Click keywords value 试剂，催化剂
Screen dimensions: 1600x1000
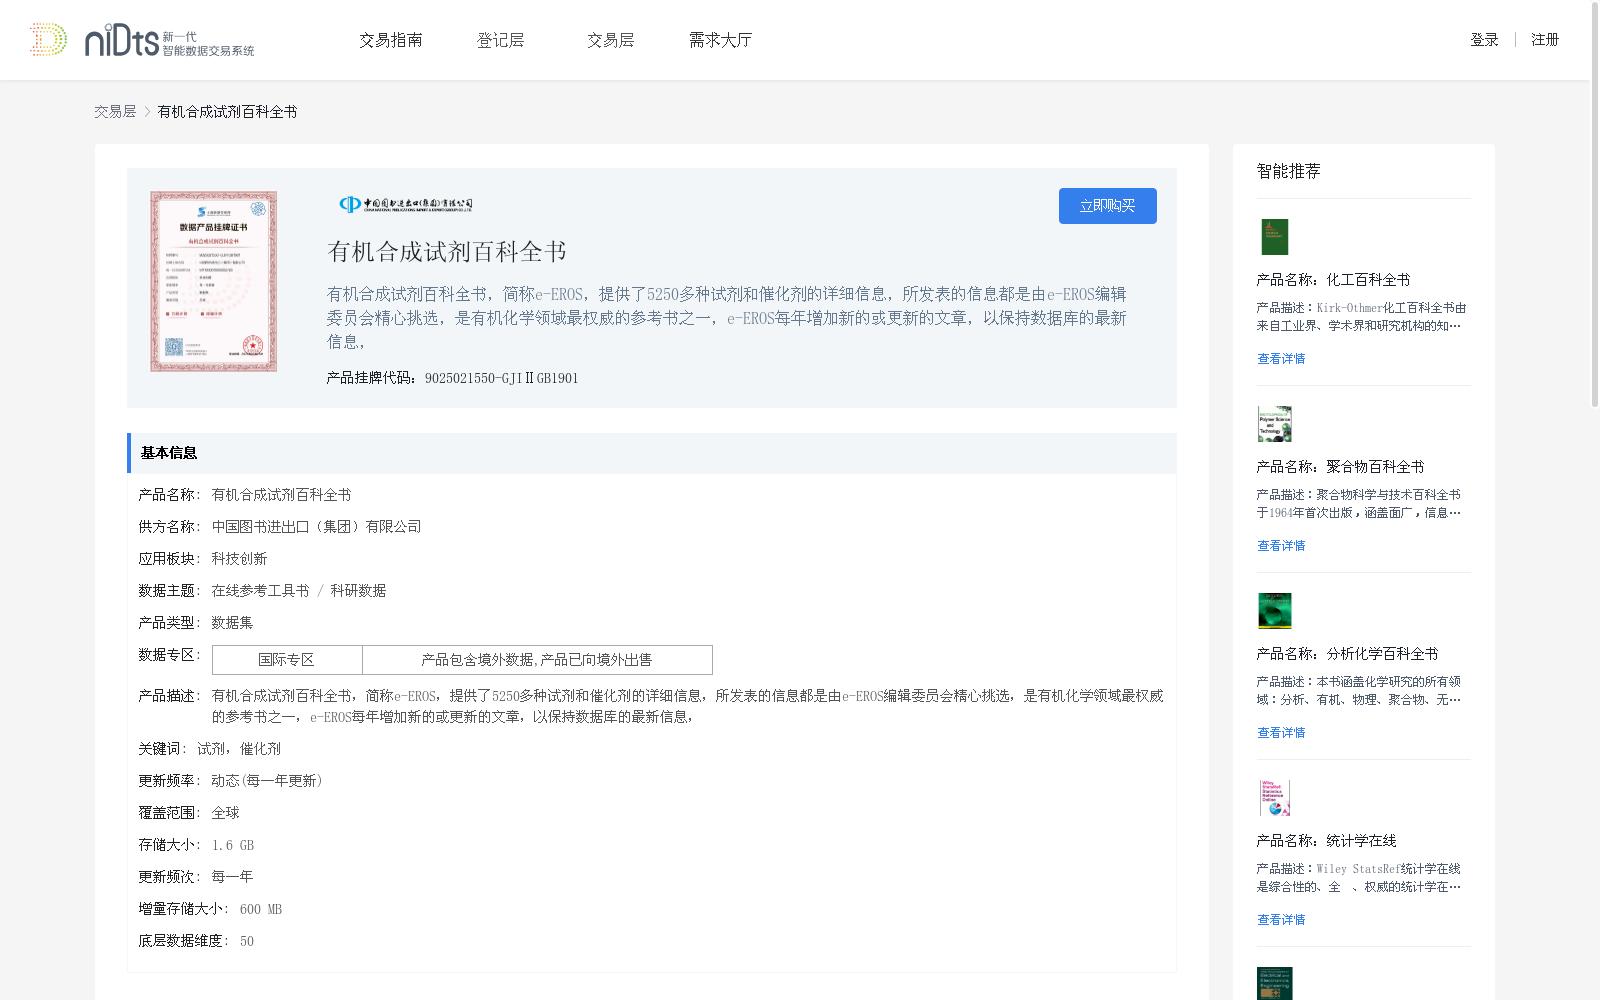point(239,749)
